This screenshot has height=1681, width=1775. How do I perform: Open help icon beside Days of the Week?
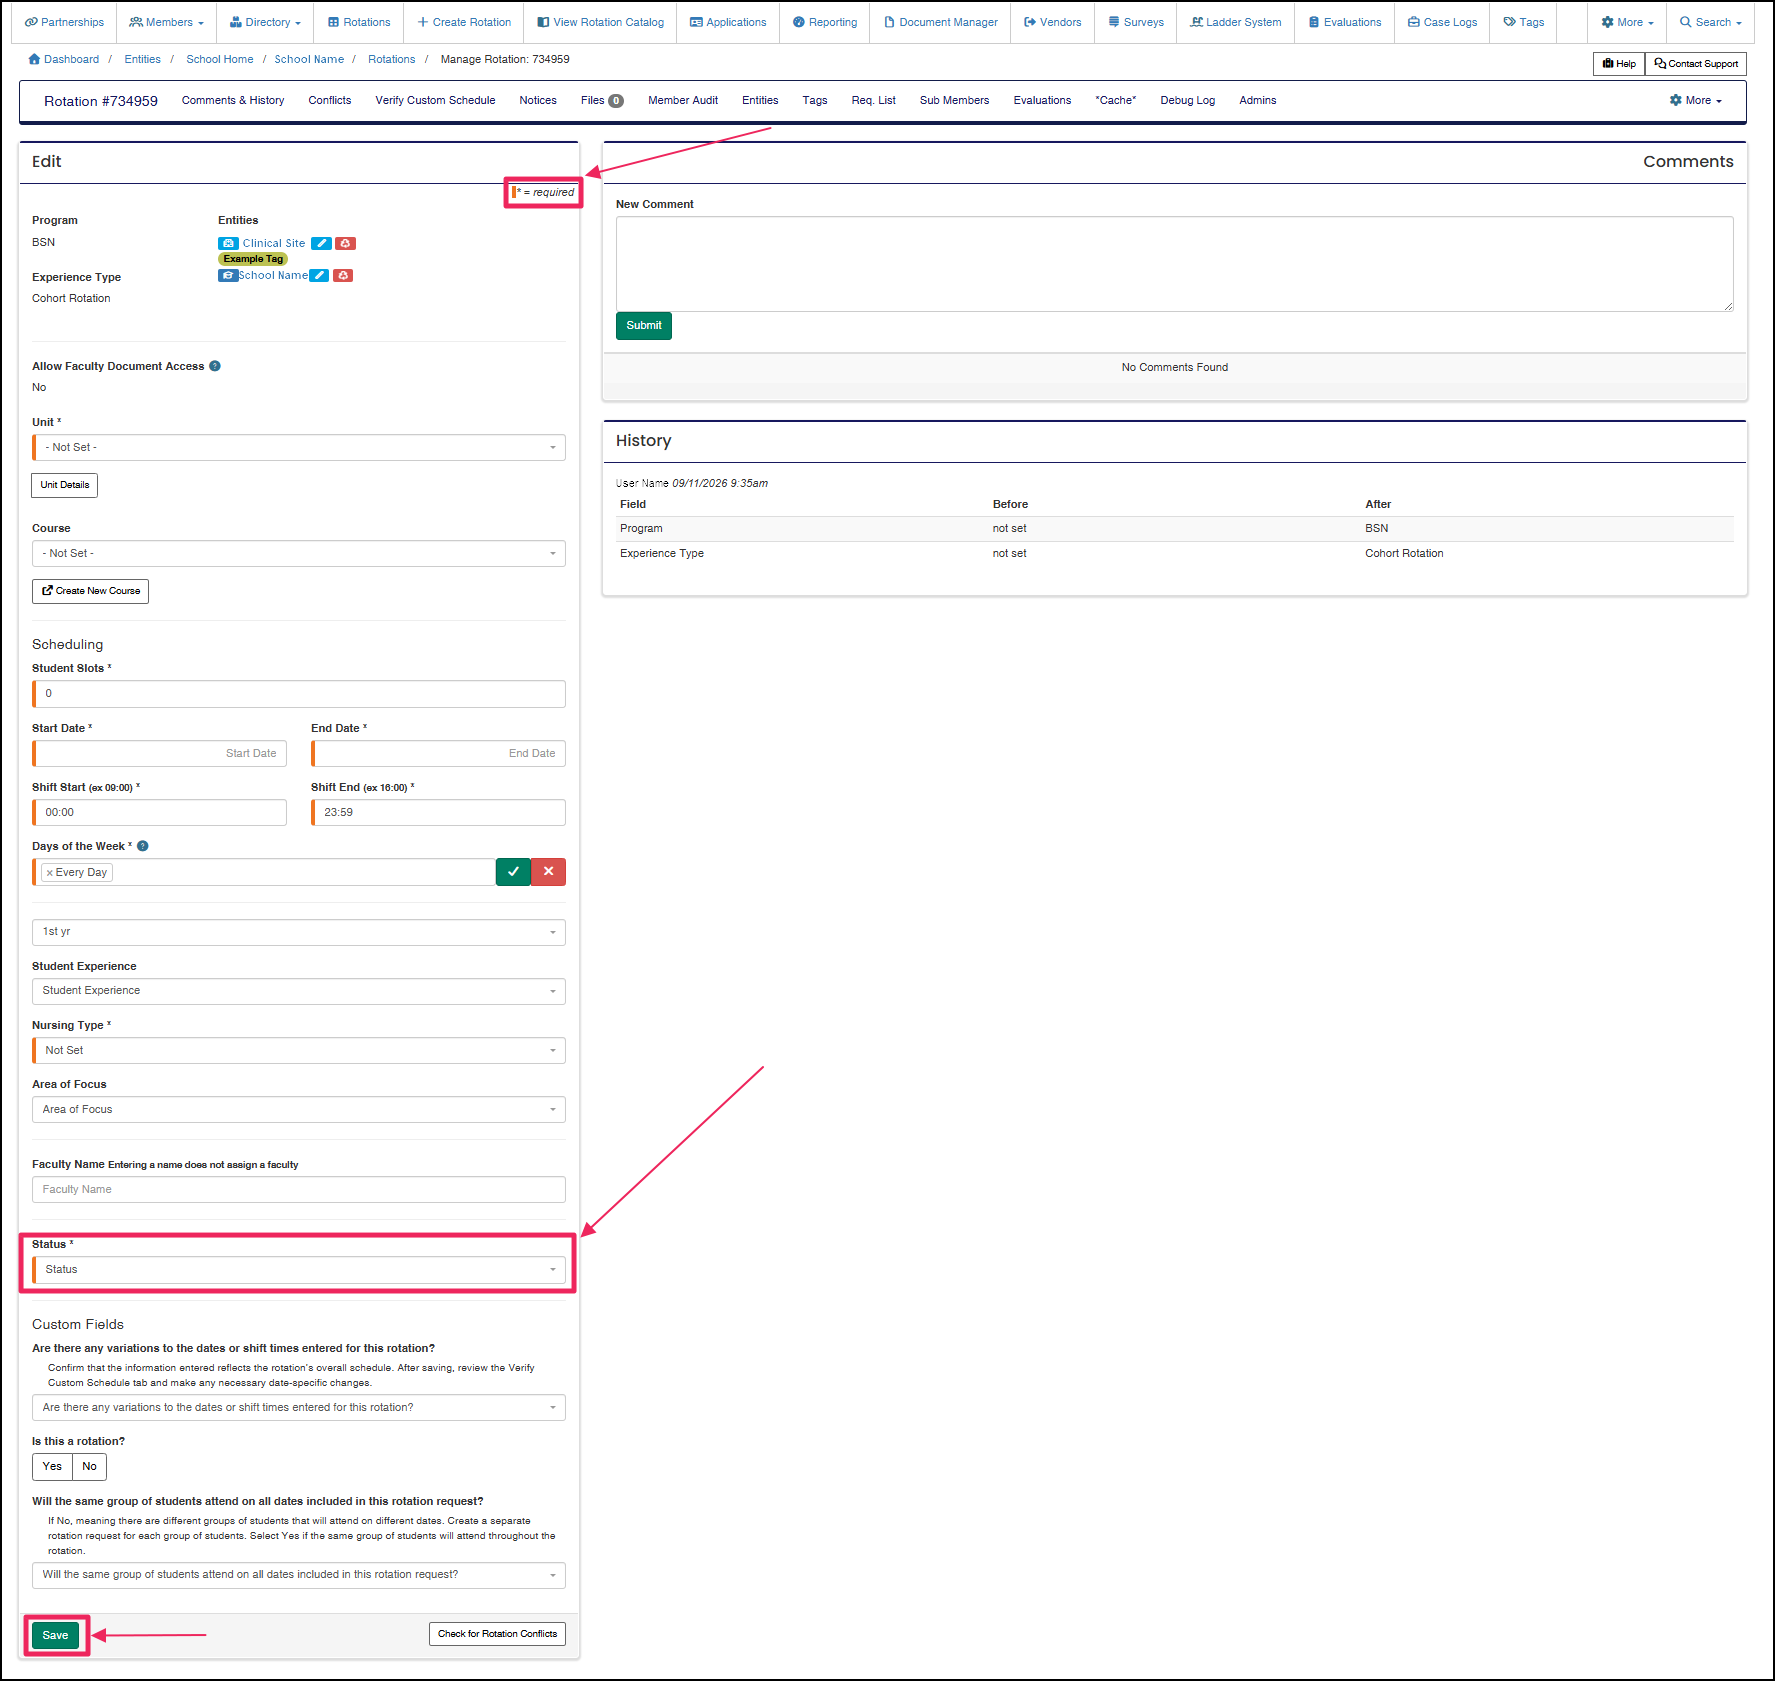(x=143, y=846)
